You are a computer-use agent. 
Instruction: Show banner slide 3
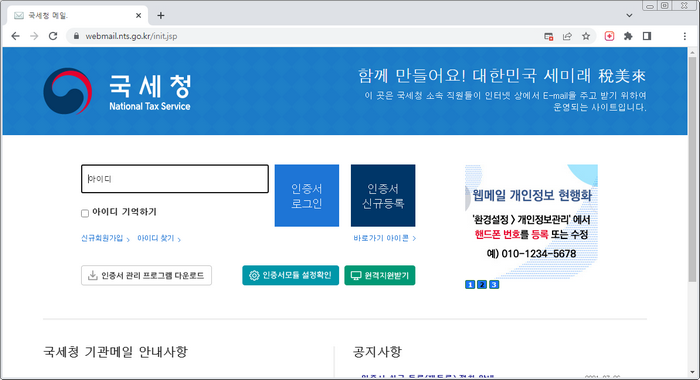494,284
